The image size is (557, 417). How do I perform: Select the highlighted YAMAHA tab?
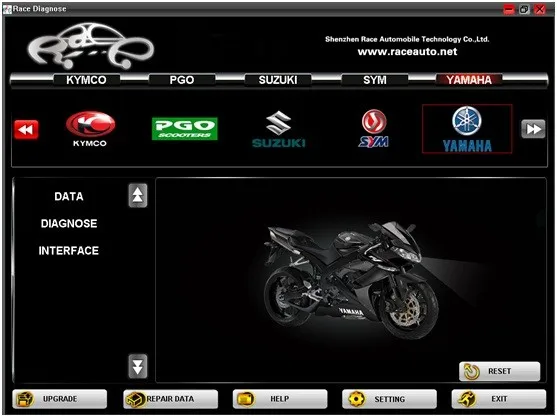tap(469, 80)
